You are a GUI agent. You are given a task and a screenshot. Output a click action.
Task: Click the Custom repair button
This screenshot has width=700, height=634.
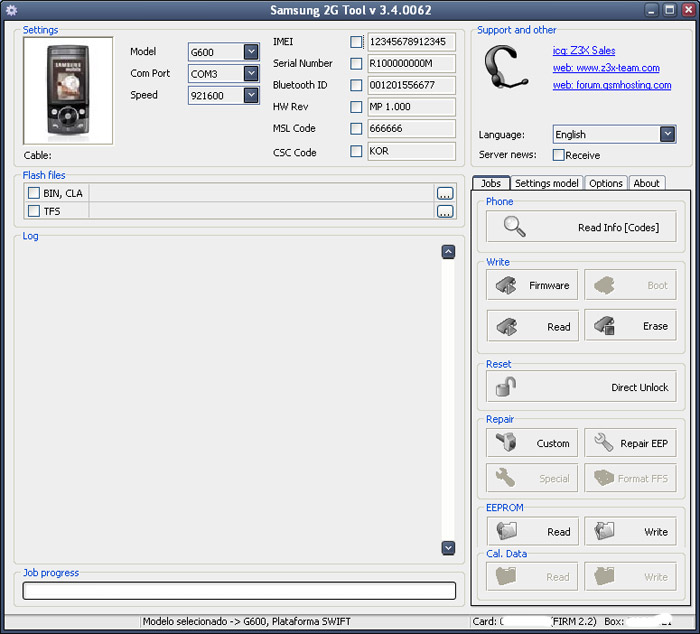[x=532, y=443]
